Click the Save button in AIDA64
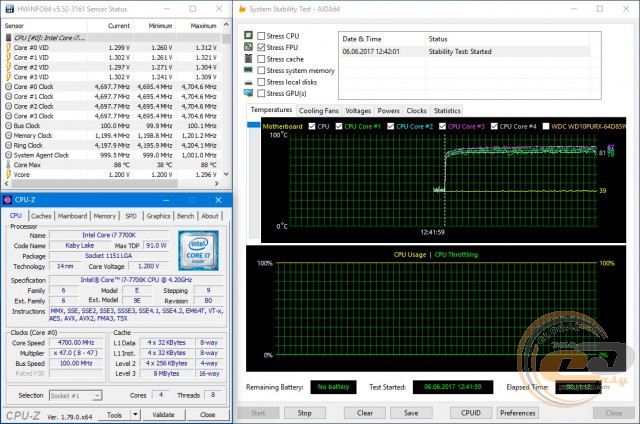 pyautogui.click(x=411, y=413)
